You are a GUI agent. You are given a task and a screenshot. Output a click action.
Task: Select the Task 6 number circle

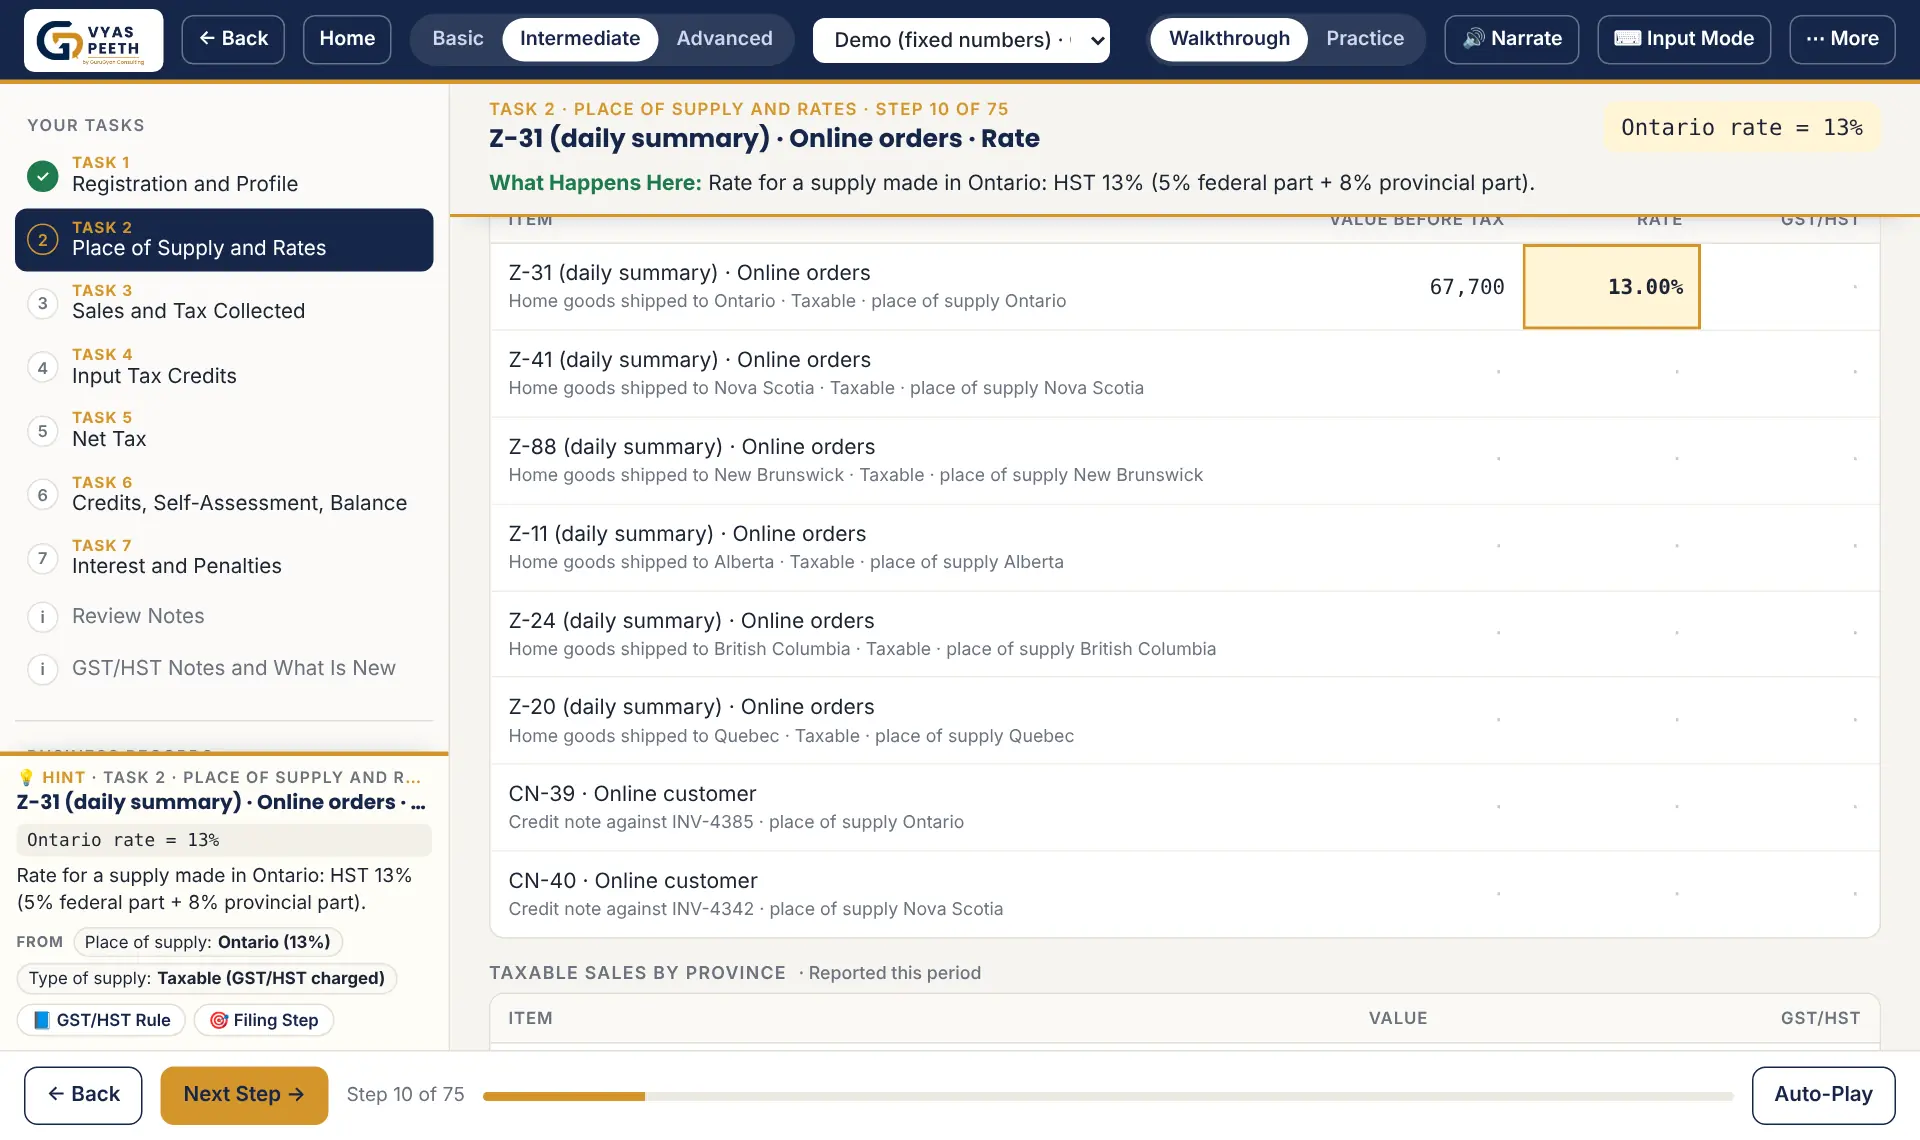[x=42, y=494]
